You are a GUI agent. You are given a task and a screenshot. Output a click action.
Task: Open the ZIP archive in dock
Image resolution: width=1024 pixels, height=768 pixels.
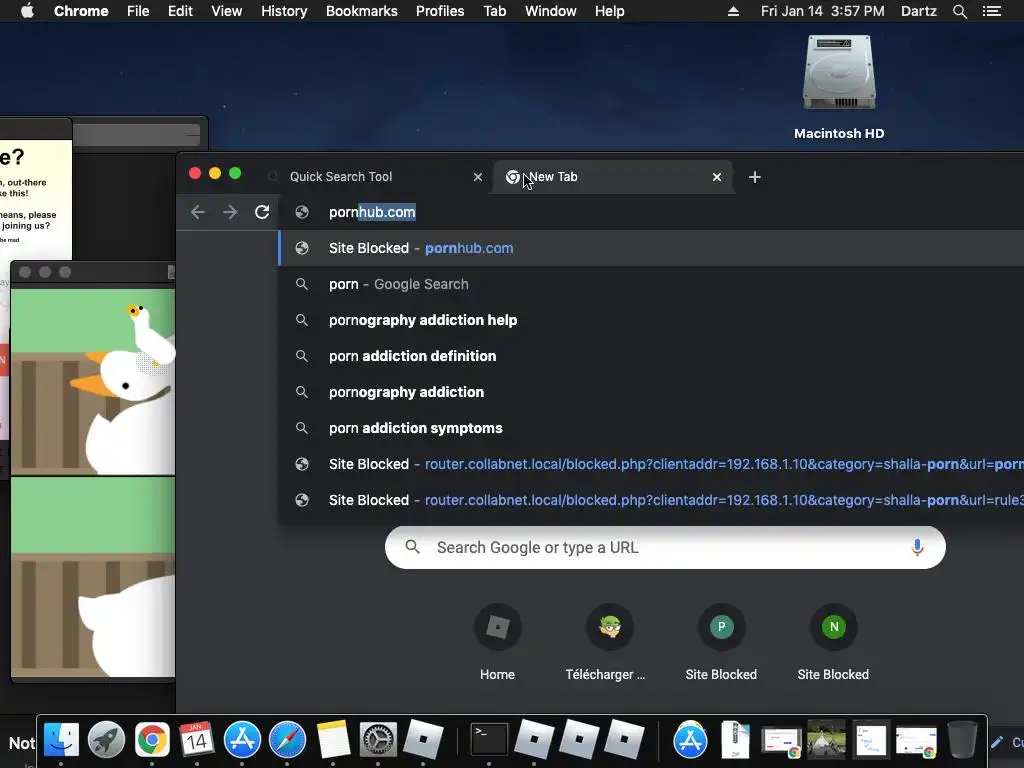(x=735, y=740)
